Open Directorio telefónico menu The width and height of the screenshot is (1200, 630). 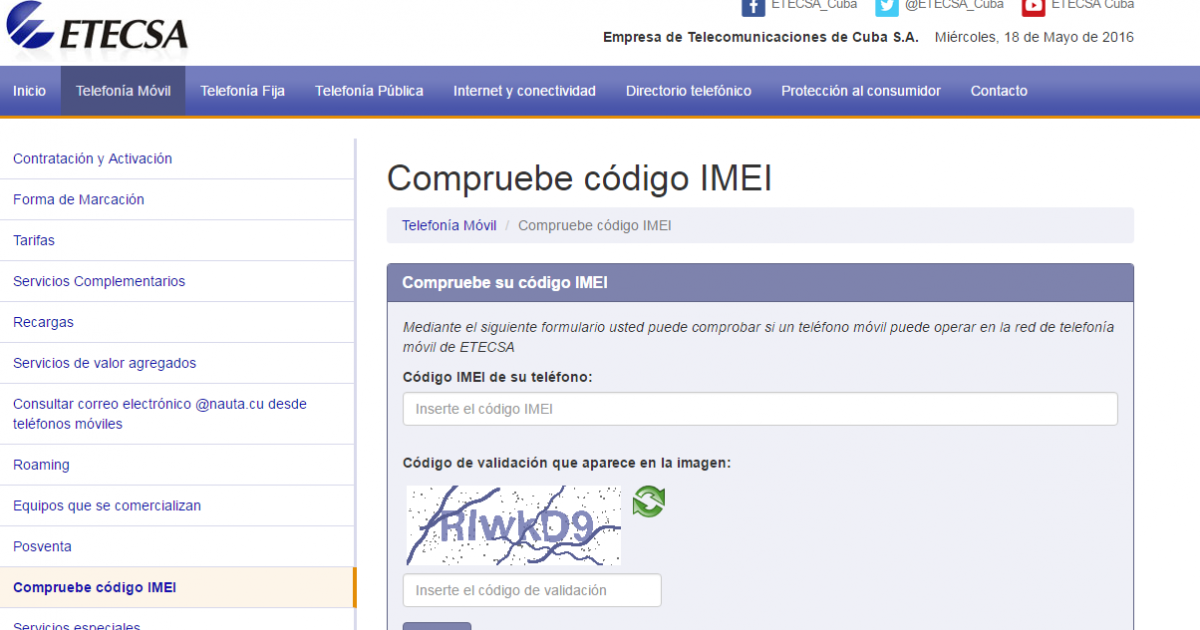click(689, 91)
